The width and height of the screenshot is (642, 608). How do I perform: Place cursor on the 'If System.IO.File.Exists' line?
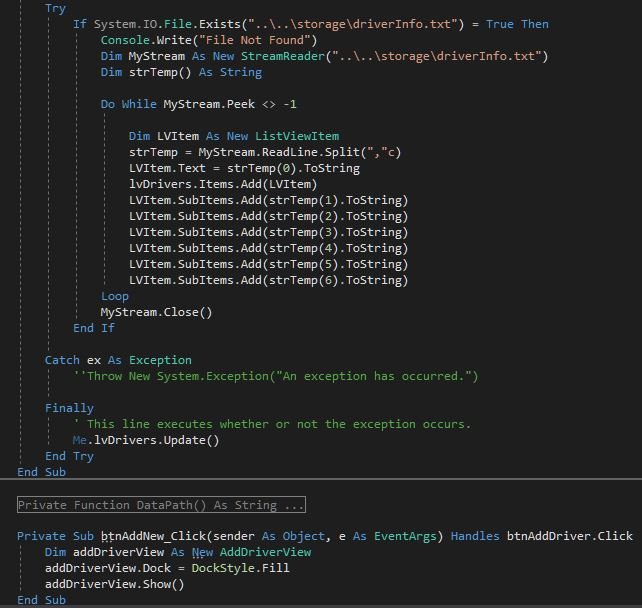coord(311,24)
